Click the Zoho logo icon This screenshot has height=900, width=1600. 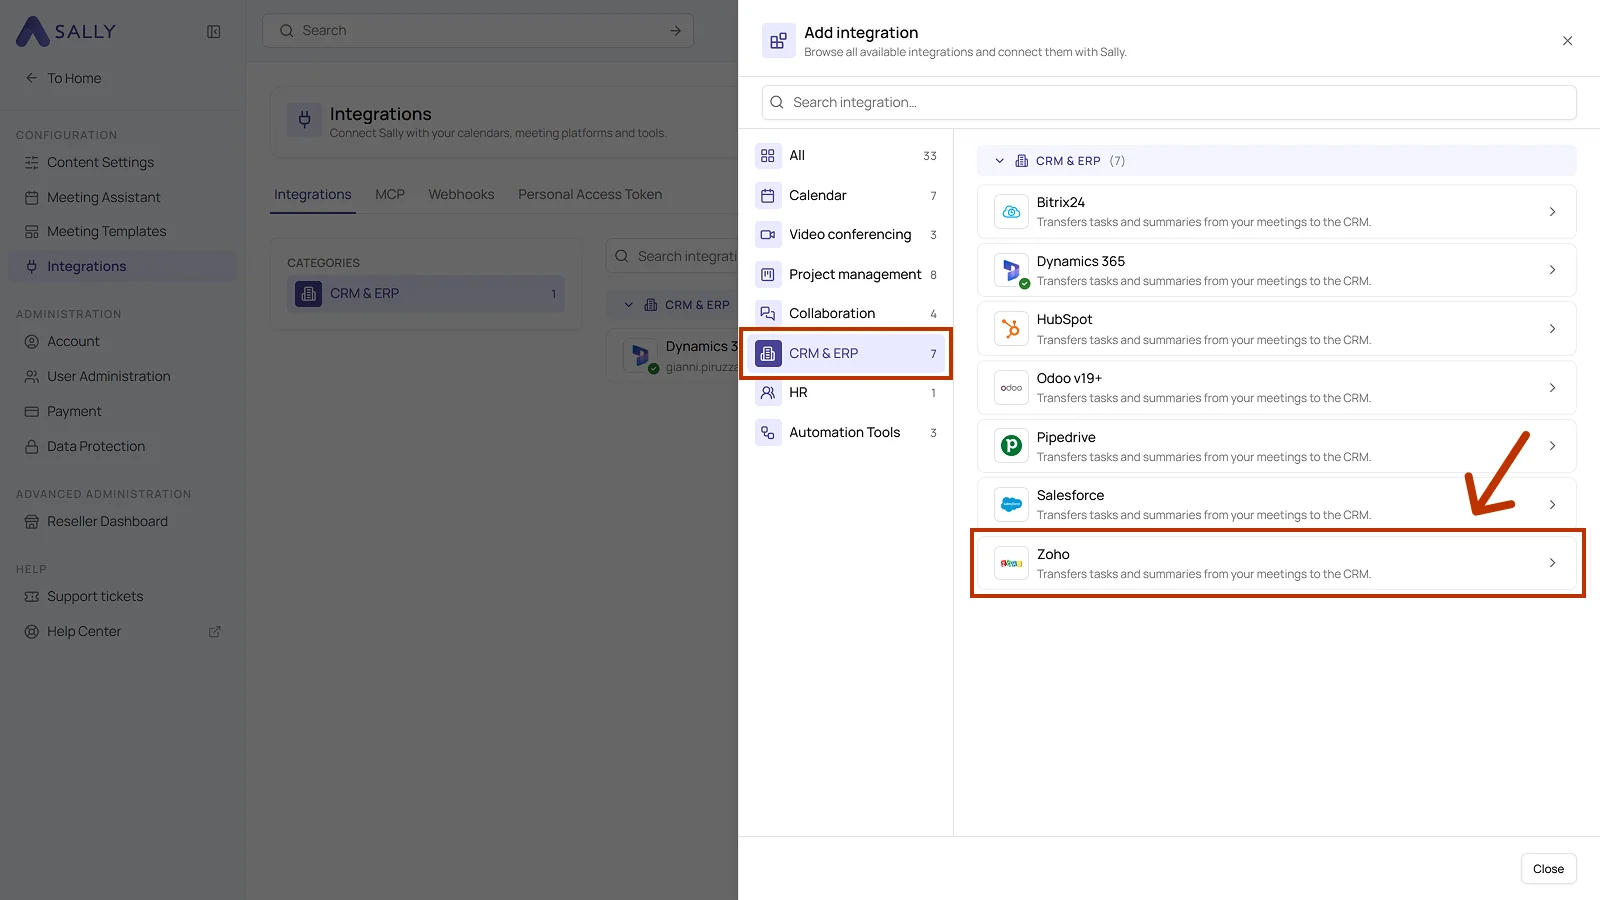[x=1011, y=563]
